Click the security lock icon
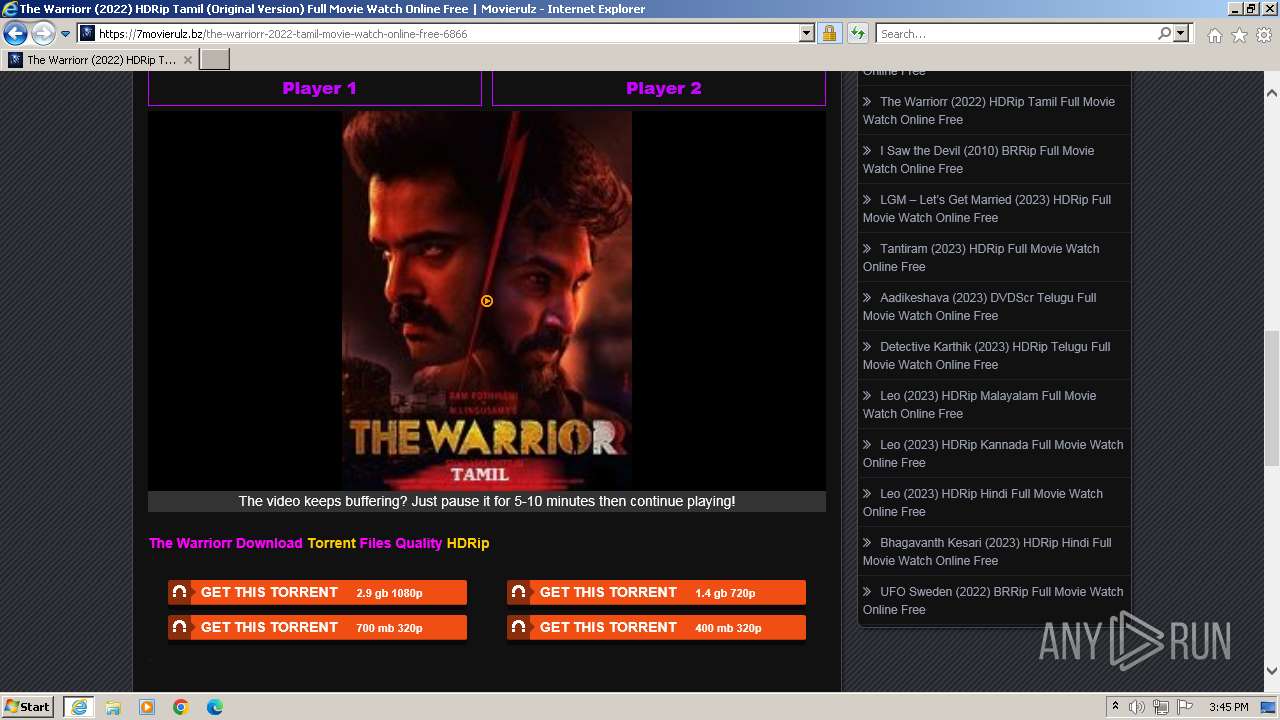 point(829,33)
